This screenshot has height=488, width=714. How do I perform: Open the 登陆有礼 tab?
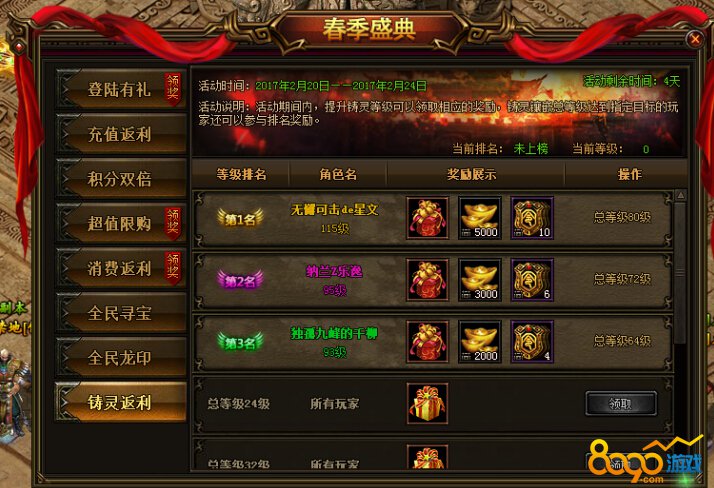(121, 89)
